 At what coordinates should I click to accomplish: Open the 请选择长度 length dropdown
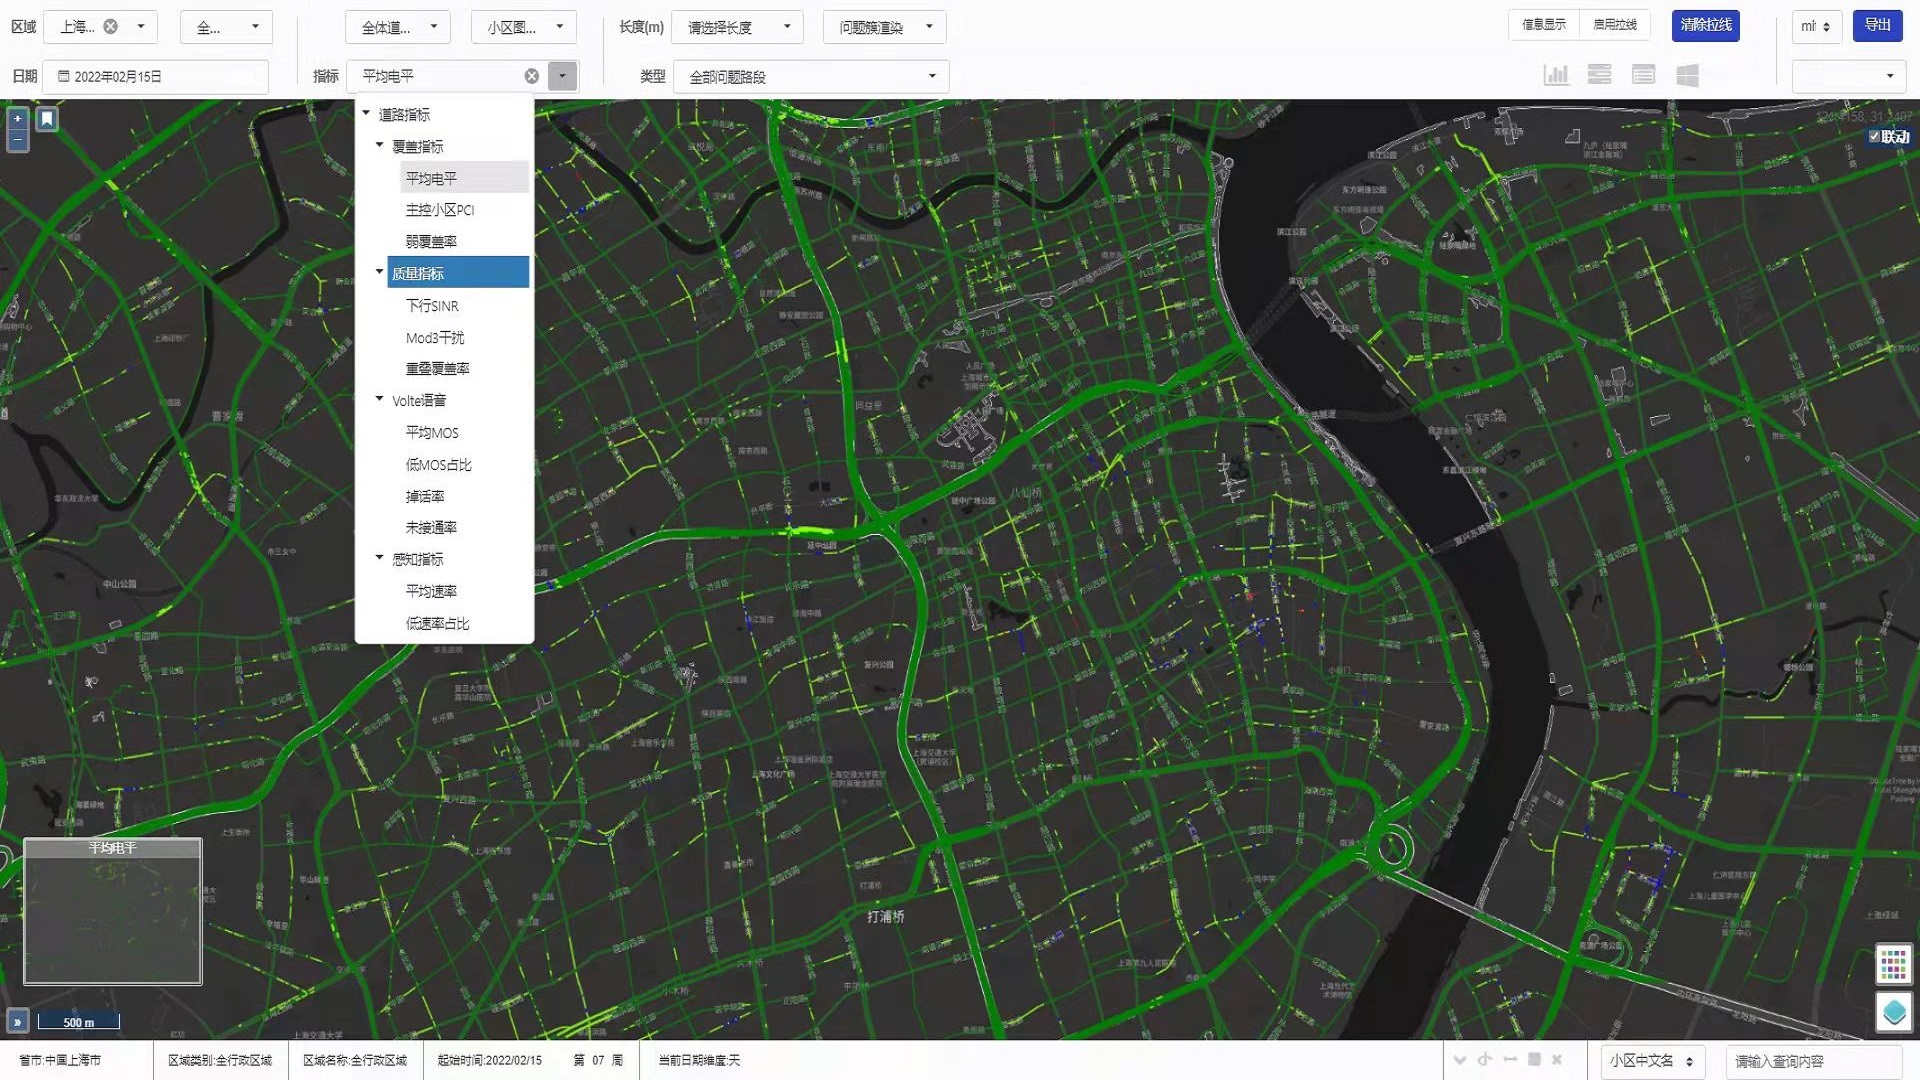pyautogui.click(x=738, y=27)
